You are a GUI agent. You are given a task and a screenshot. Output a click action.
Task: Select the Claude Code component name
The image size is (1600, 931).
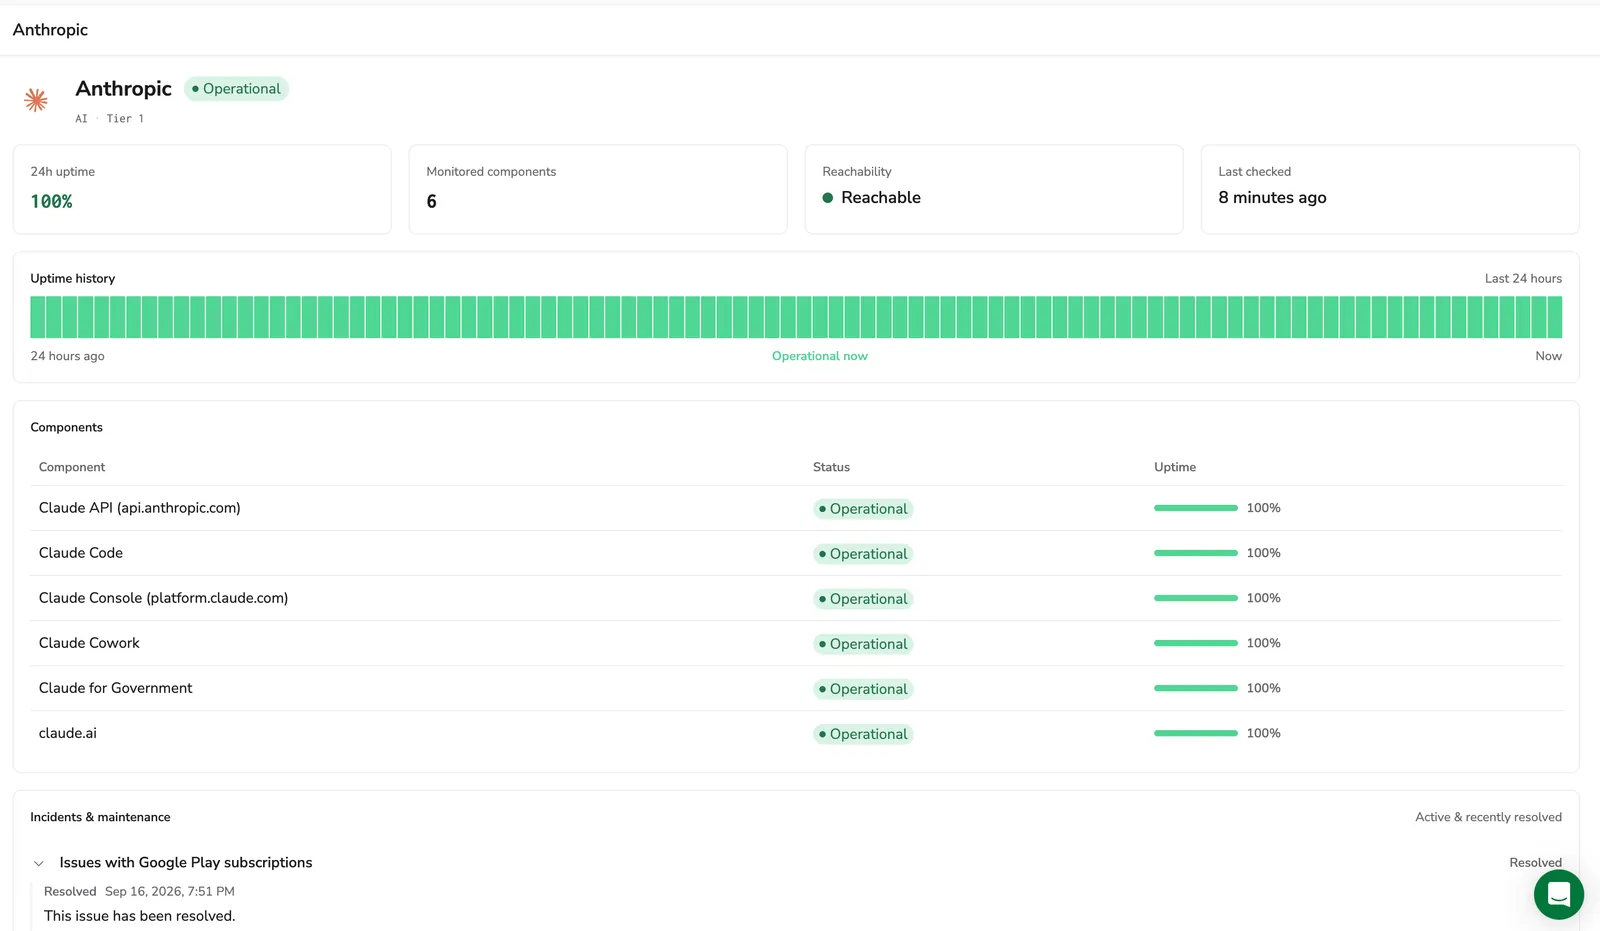point(81,553)
